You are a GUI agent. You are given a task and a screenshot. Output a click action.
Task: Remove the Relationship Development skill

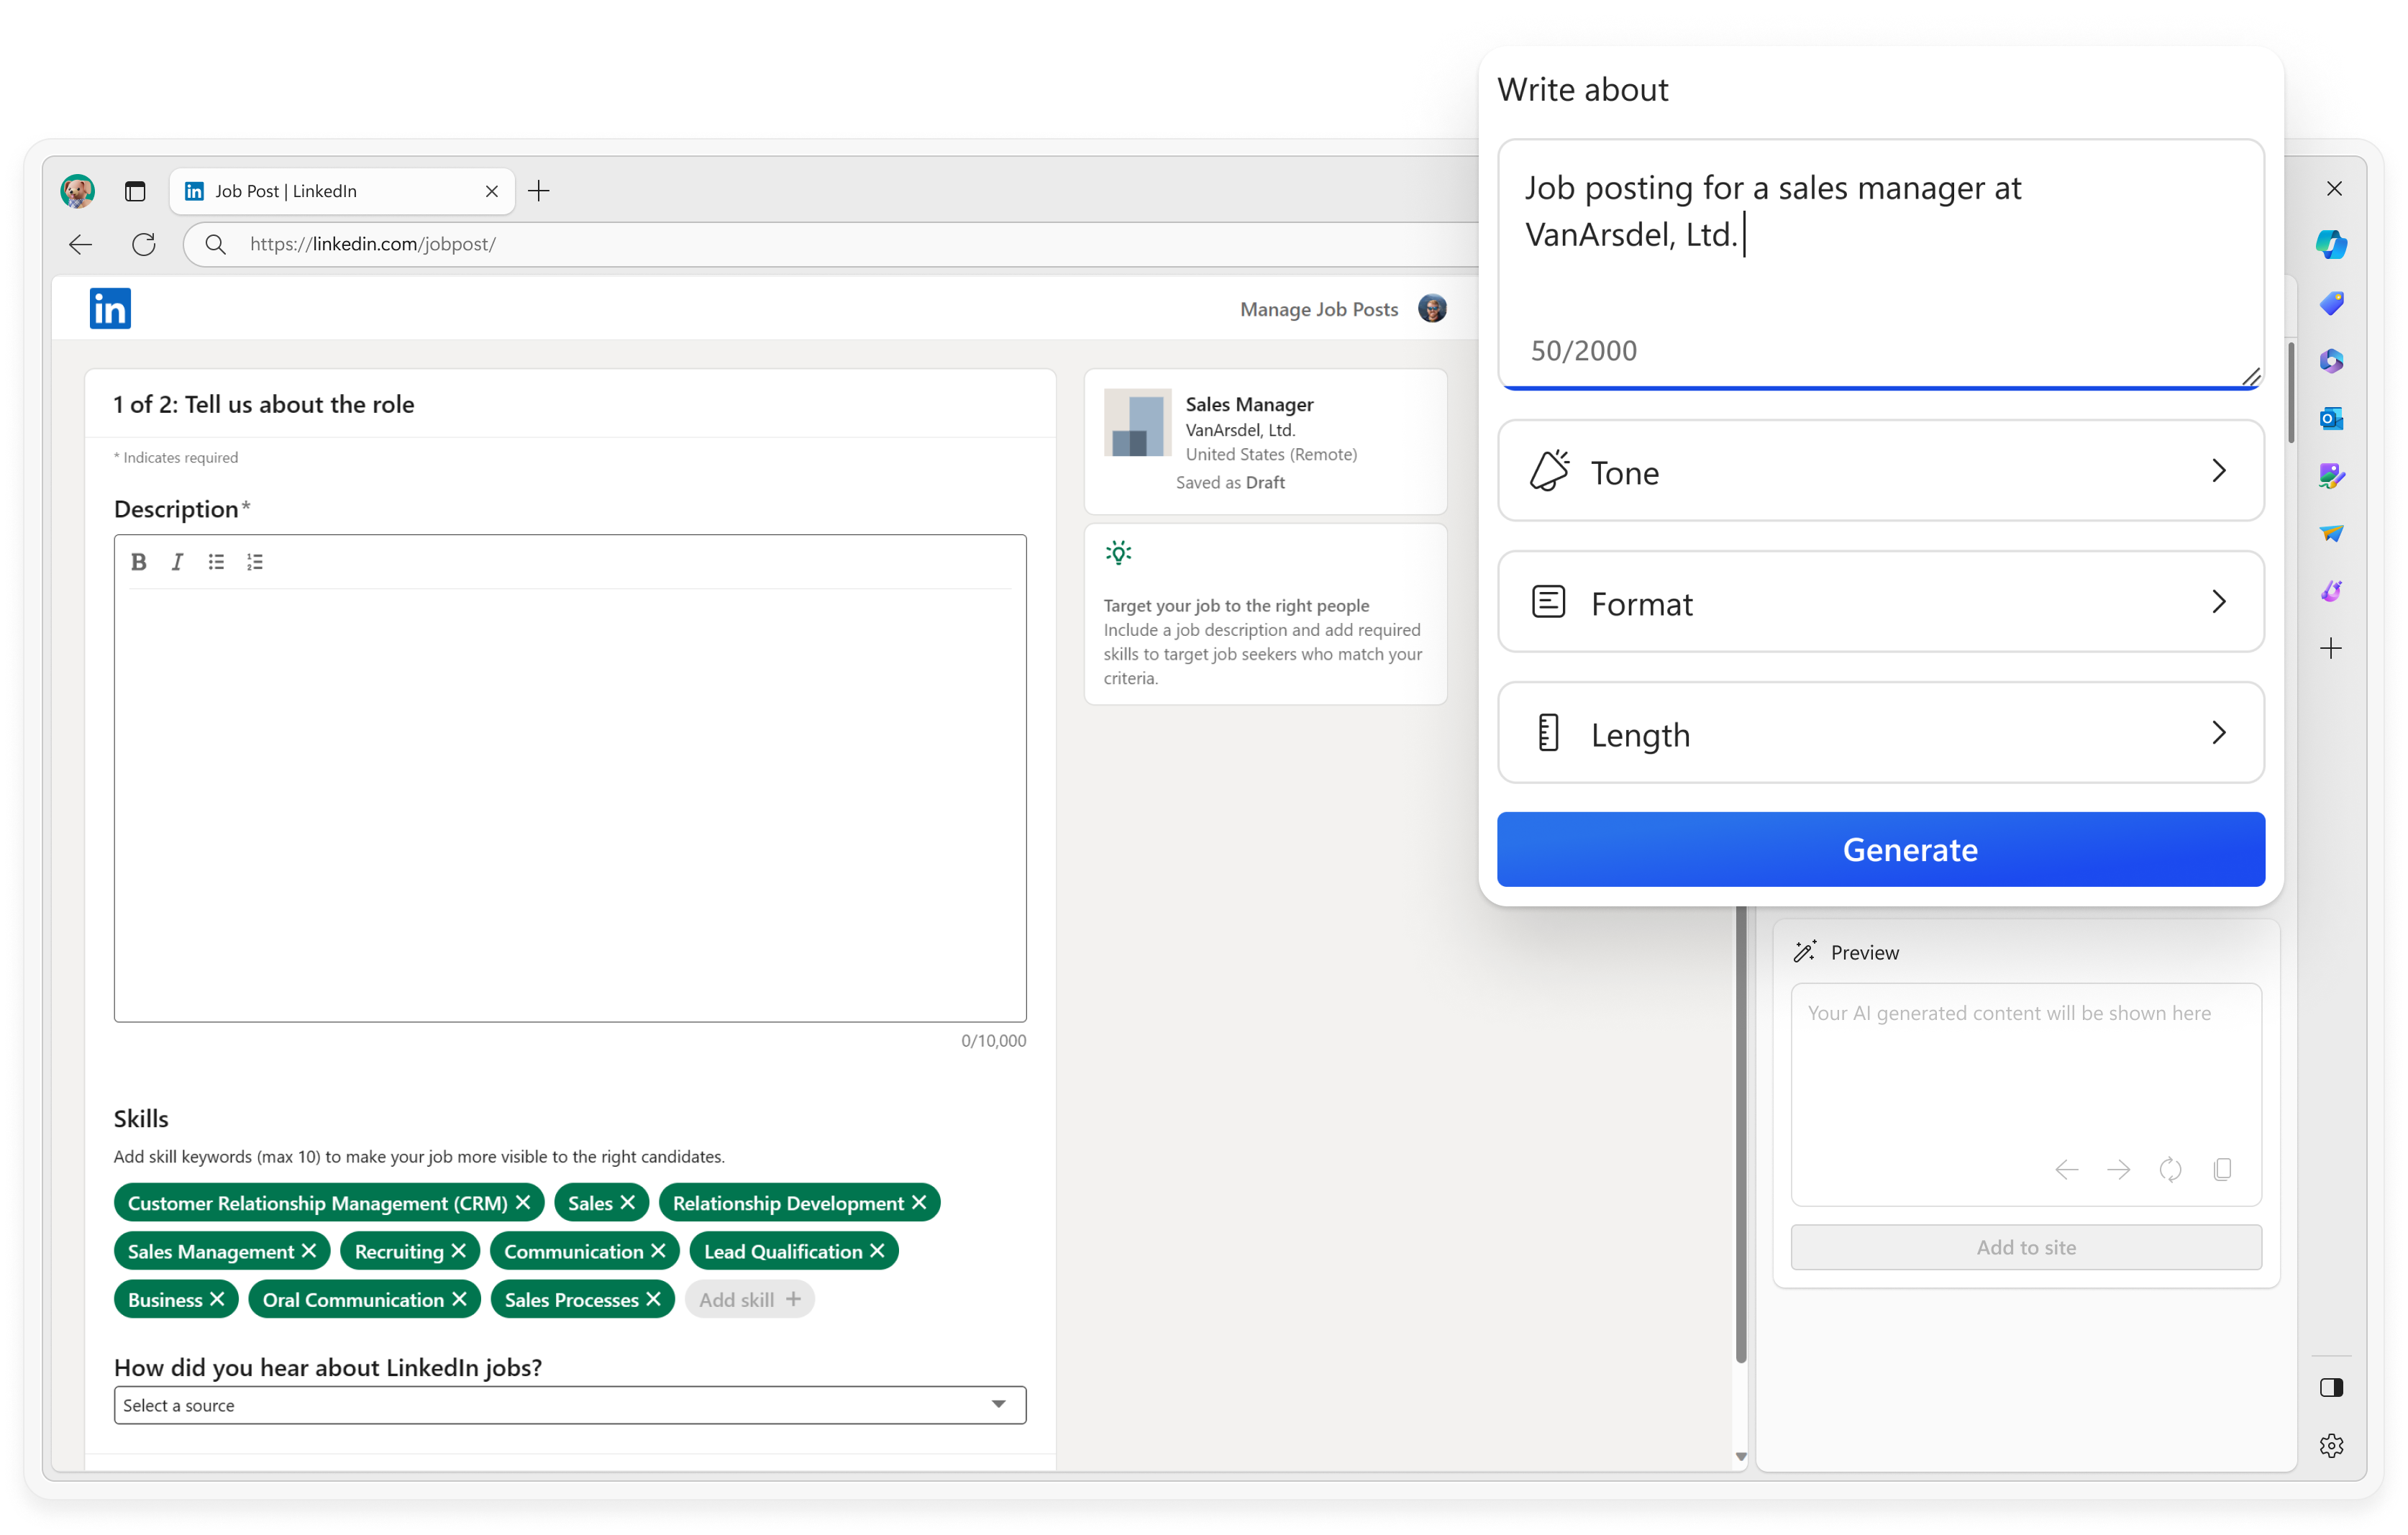pyautogui.click(x=919, y=1203)
